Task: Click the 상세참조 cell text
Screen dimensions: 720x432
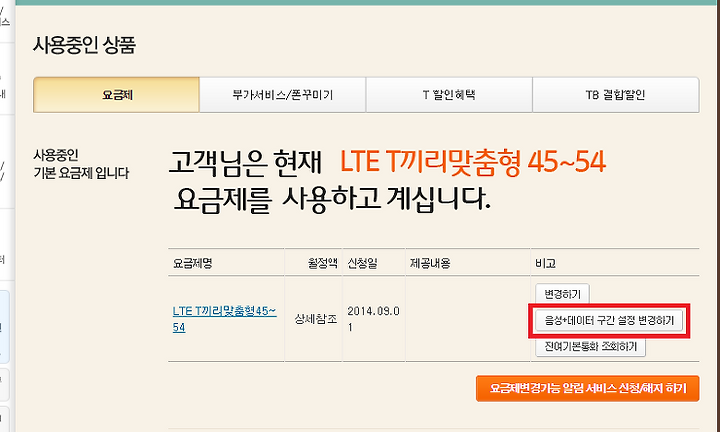Action: coord(315,319)
